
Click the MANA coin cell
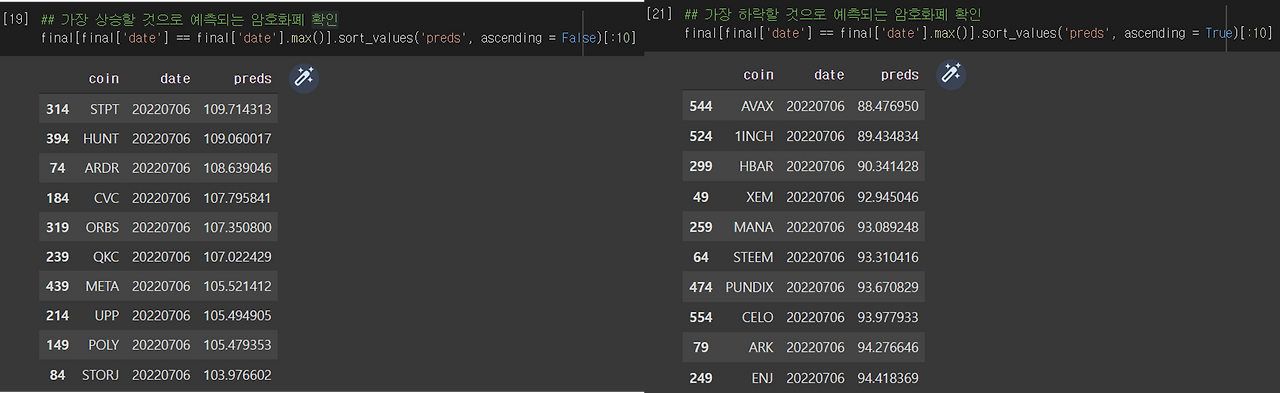[x=753, y=227]
